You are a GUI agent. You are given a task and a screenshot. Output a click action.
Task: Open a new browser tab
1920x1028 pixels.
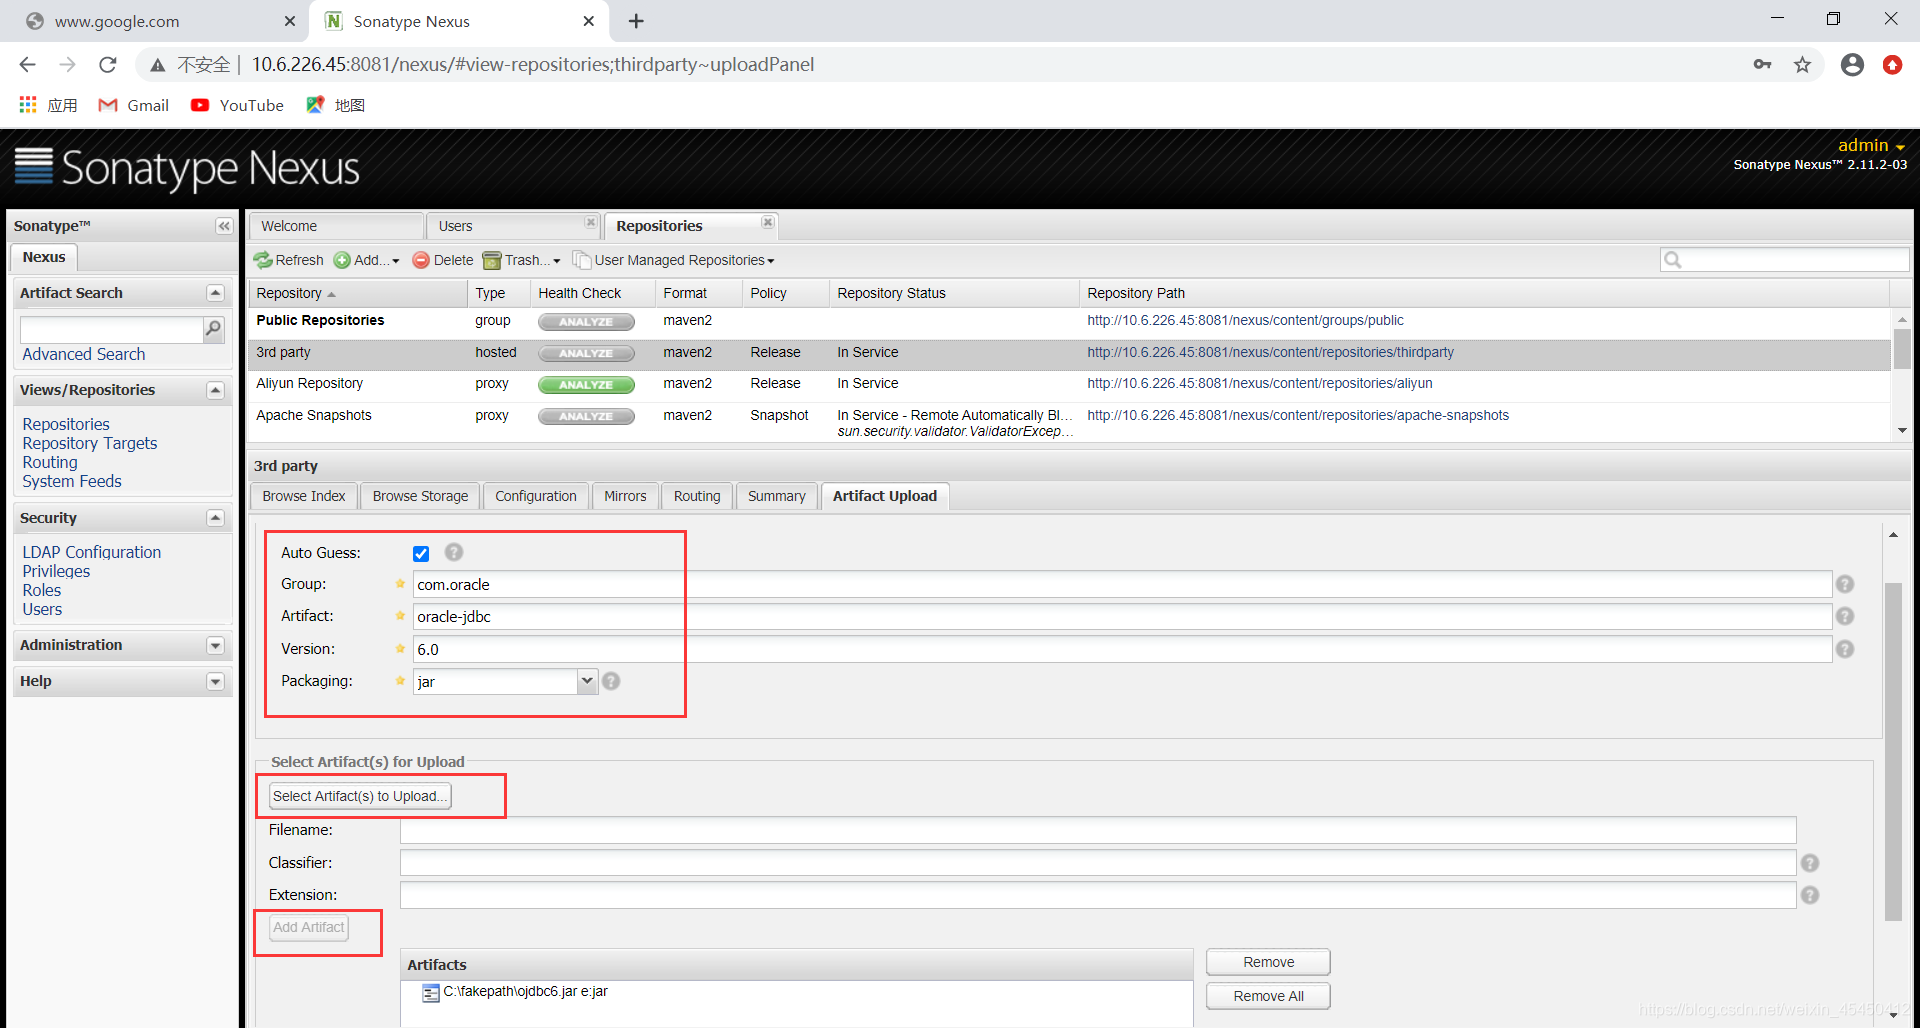pos(636,21)
